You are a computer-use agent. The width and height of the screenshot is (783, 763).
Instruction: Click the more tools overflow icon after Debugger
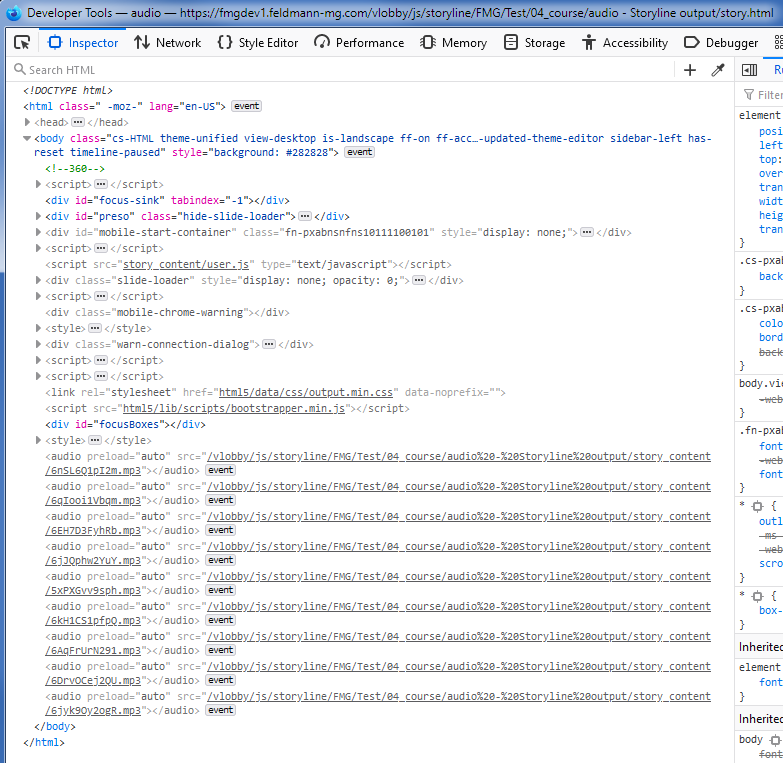[x=778, y=43]
